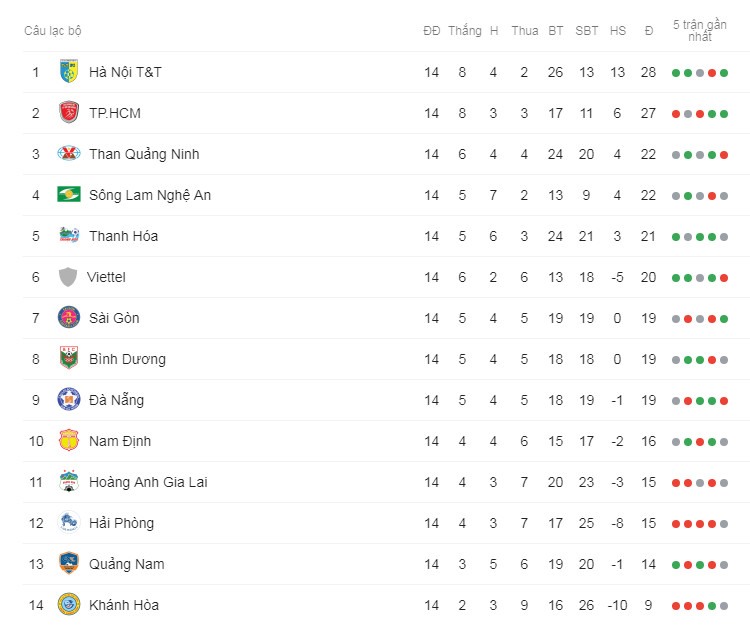Select the Quảng Nam team row name
750x639 pixels.
tap(127, 564)
